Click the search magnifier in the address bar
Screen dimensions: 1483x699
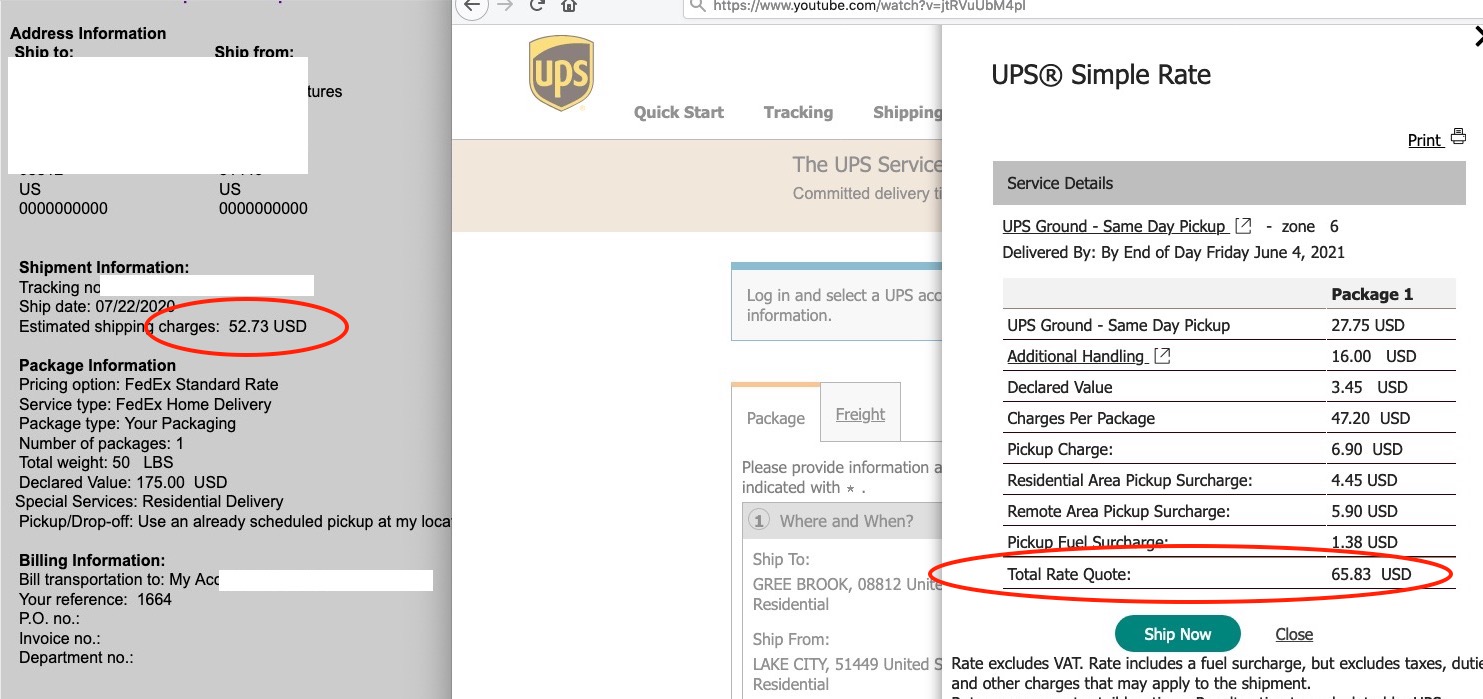pyautogui.click(x=697, y=6)
